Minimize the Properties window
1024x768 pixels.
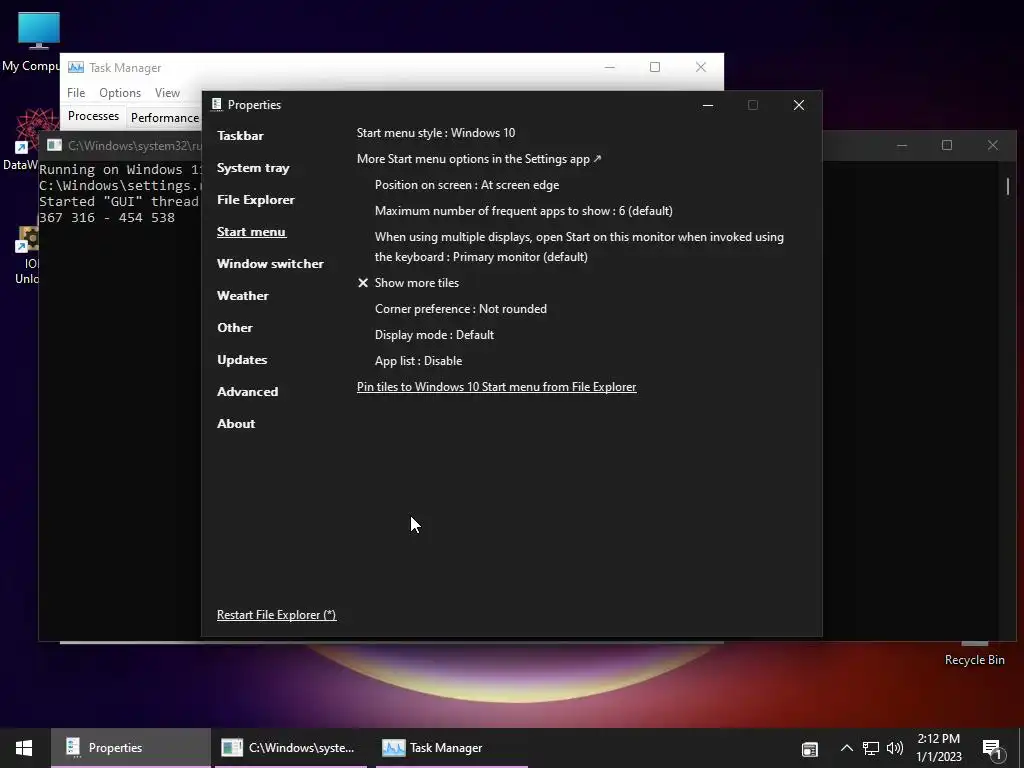point(707,105)
